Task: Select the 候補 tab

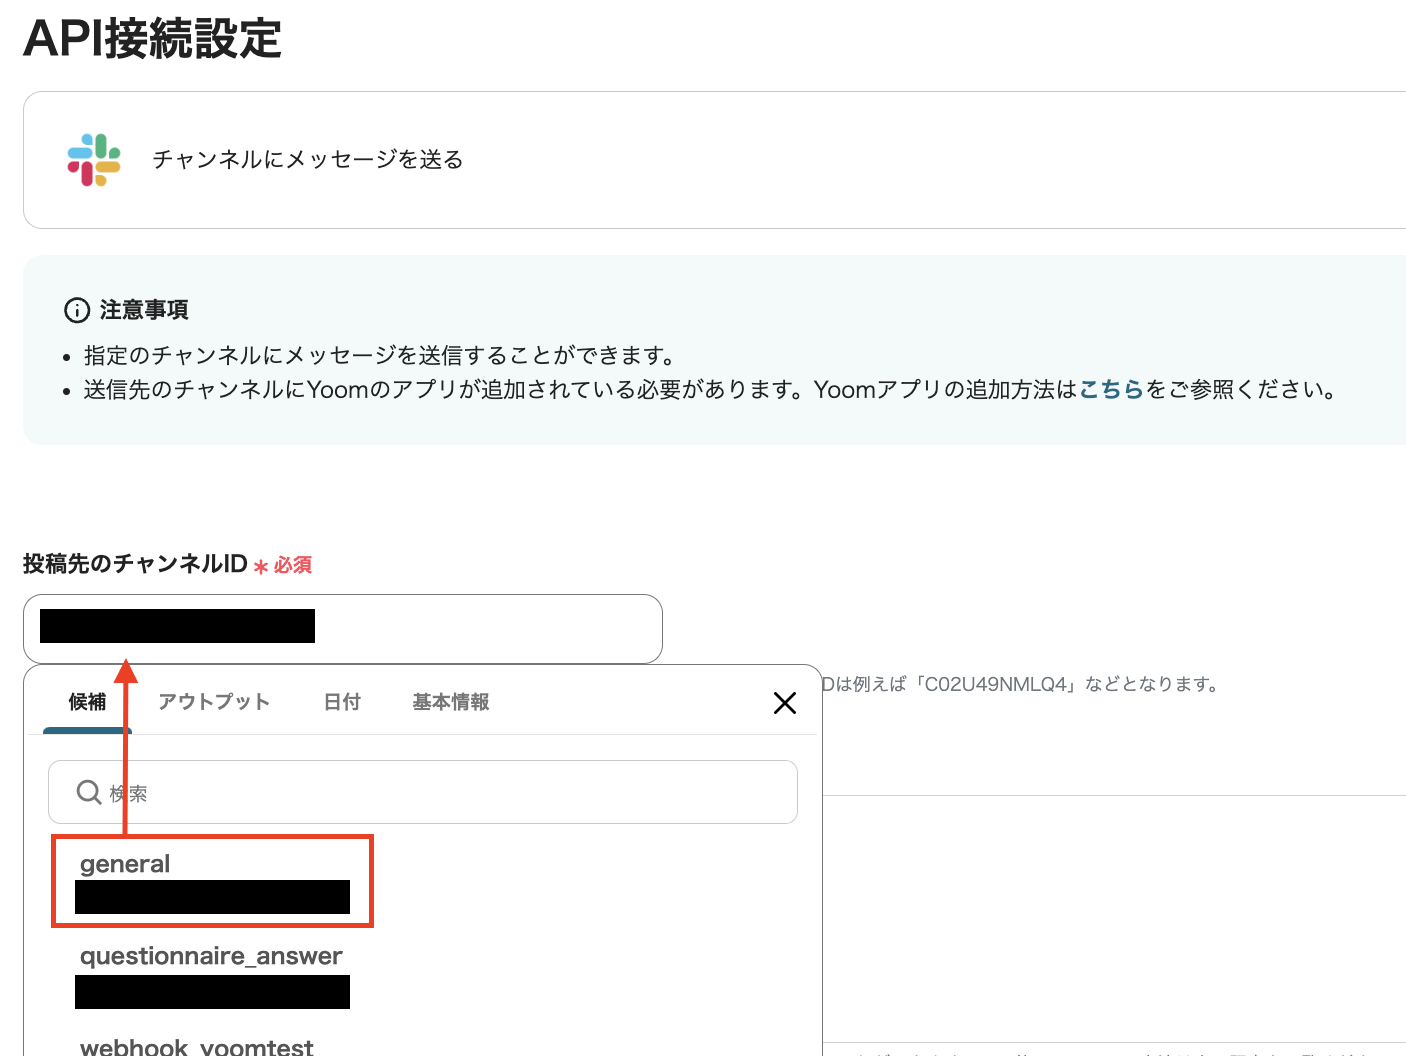Action: (x=87, y=702)
